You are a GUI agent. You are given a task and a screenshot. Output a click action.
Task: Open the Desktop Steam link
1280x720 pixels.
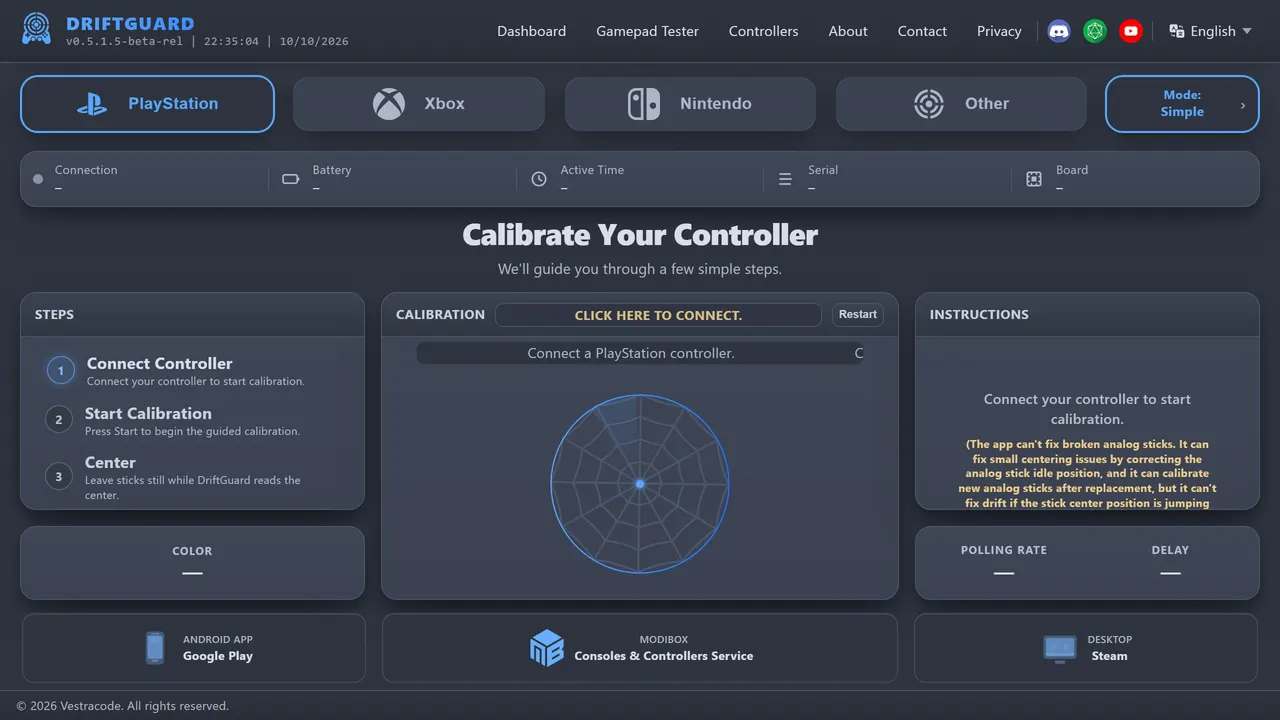[1086, 648]
